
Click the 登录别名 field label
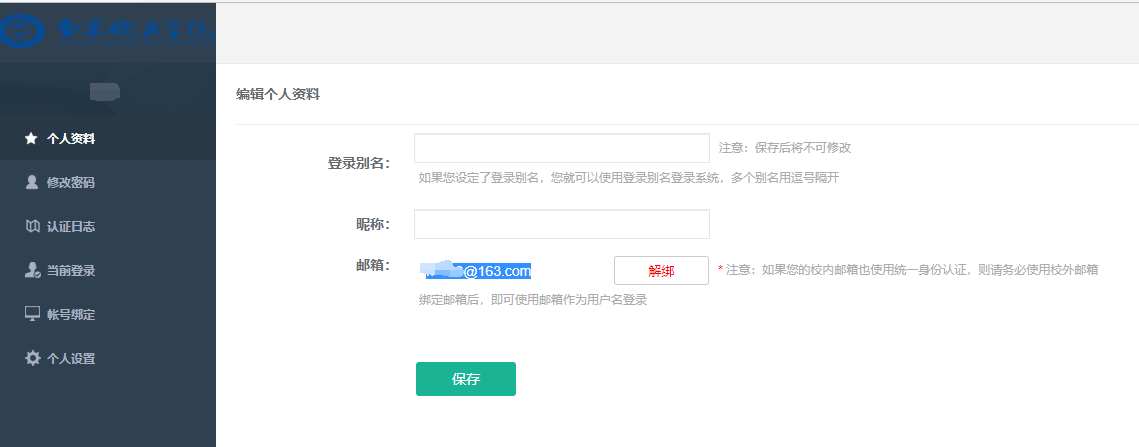coord(358,163)
